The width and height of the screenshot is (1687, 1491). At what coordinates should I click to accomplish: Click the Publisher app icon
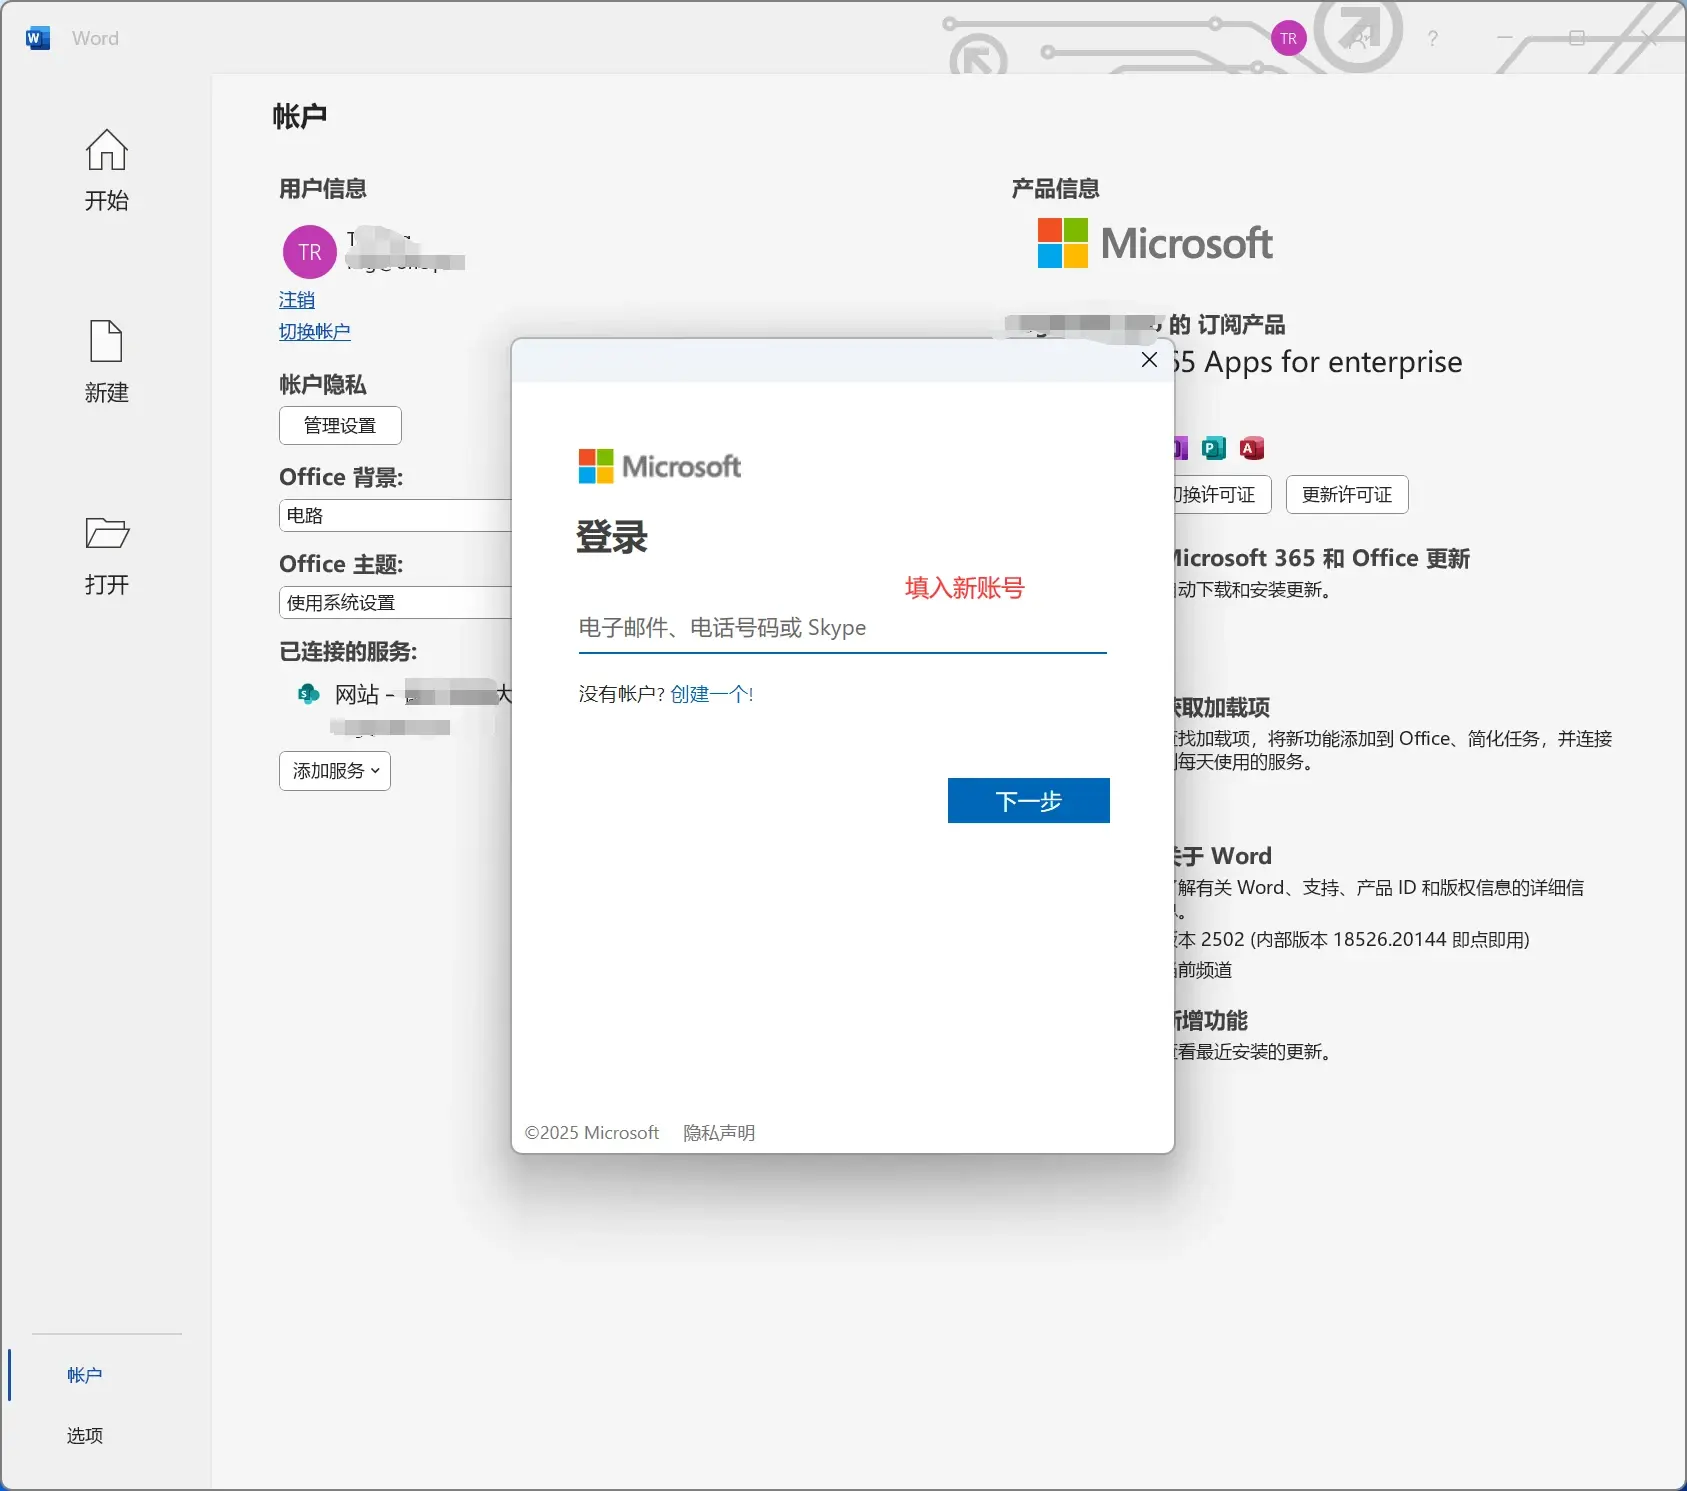[1214, 448]
